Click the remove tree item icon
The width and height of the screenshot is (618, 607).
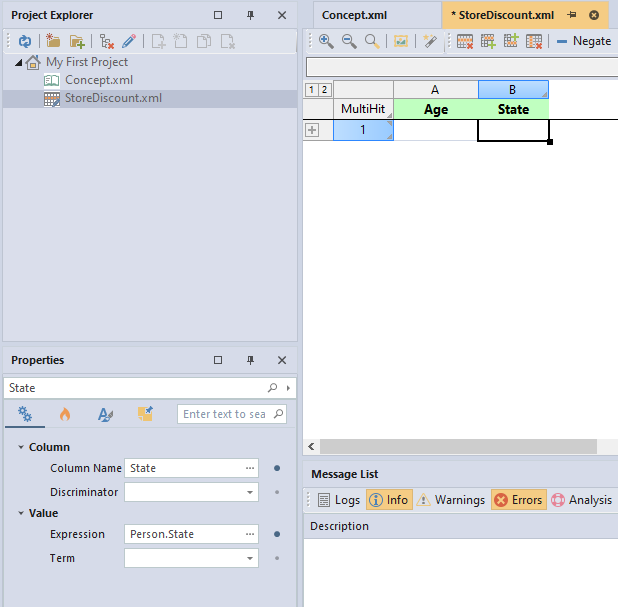tap(106, 41)
